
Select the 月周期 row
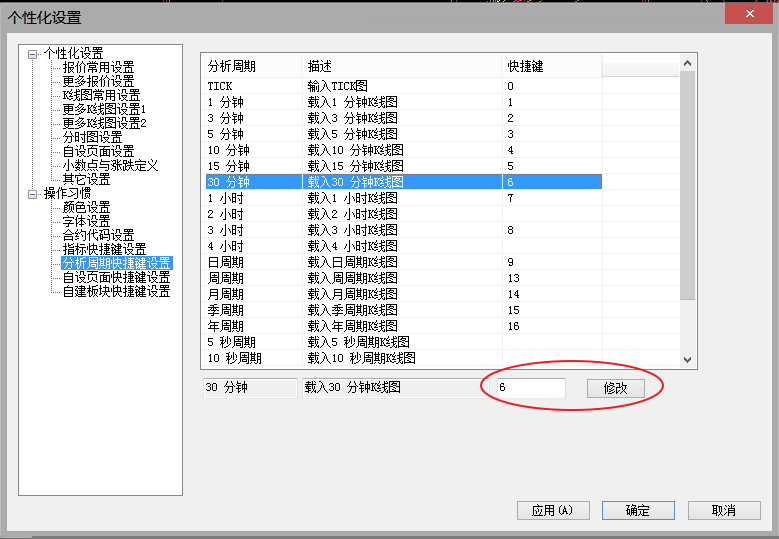click(x=403, y=294)
